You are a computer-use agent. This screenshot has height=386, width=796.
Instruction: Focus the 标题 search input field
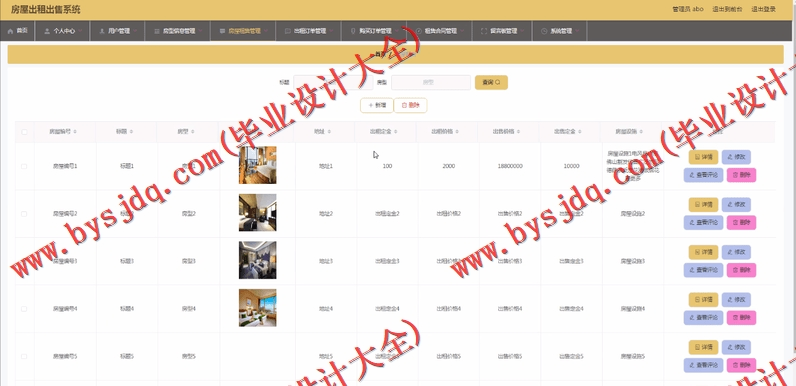(x=333, y=82)
